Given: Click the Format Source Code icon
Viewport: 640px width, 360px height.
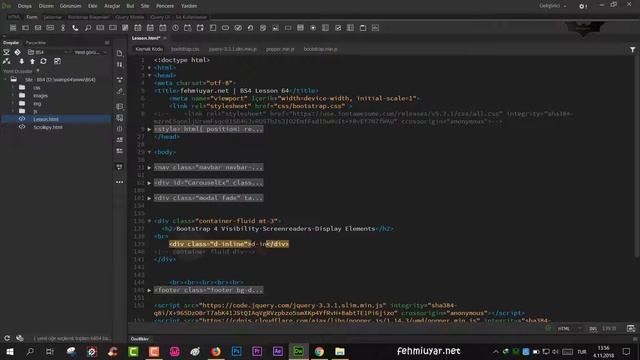Looking at the screenshot, I should pos(120,92).
